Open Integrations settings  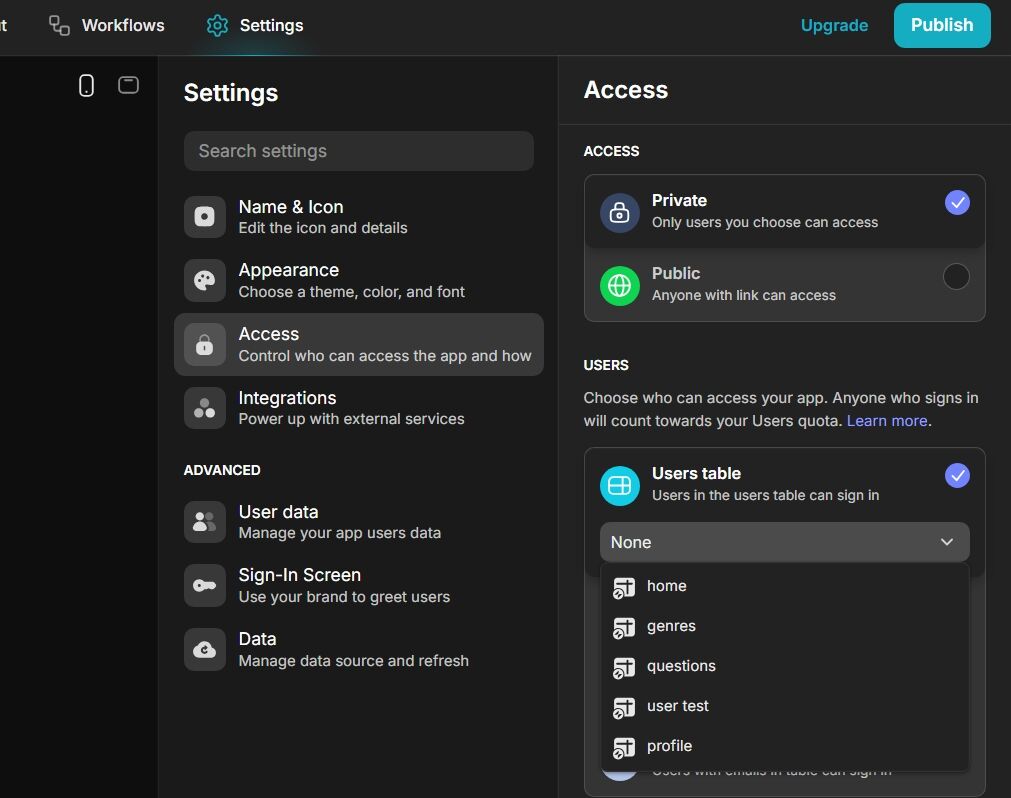358,408
